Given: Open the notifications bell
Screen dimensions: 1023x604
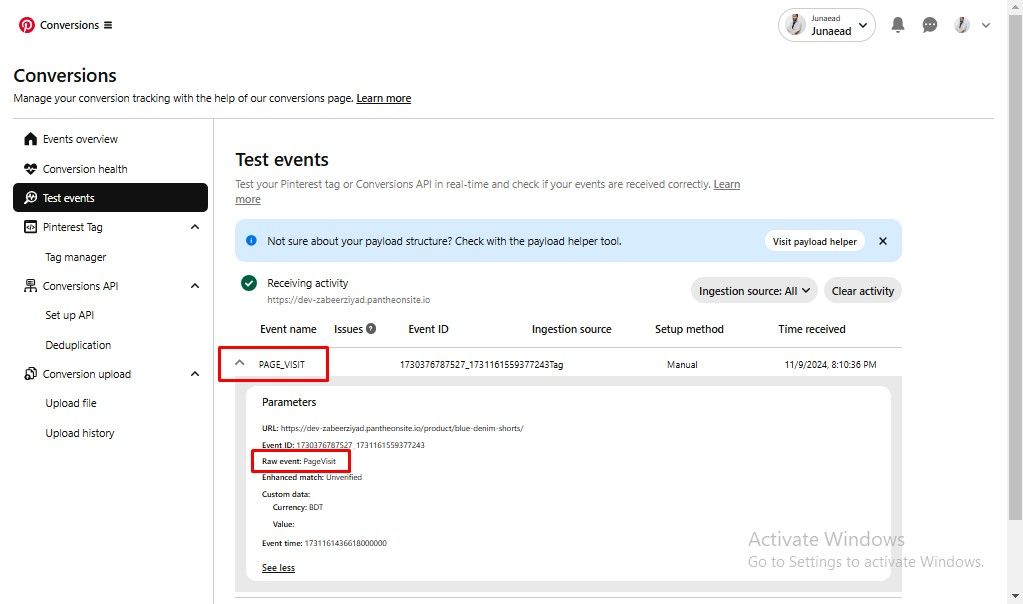Looking at the screenshot, I should click(x=898, y=25).
